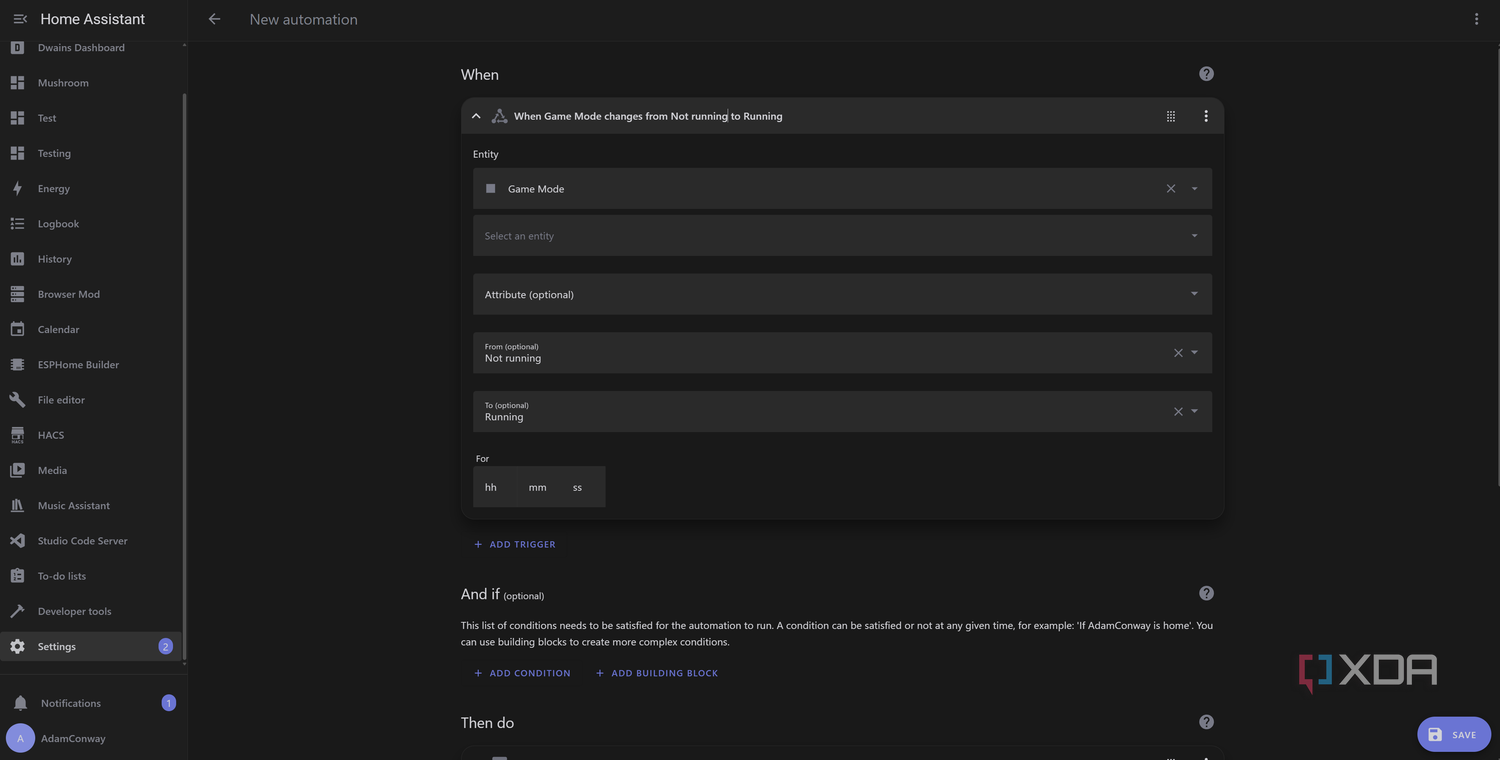Open History from the sidebar

pyautogui.click(x=92, y=259)
